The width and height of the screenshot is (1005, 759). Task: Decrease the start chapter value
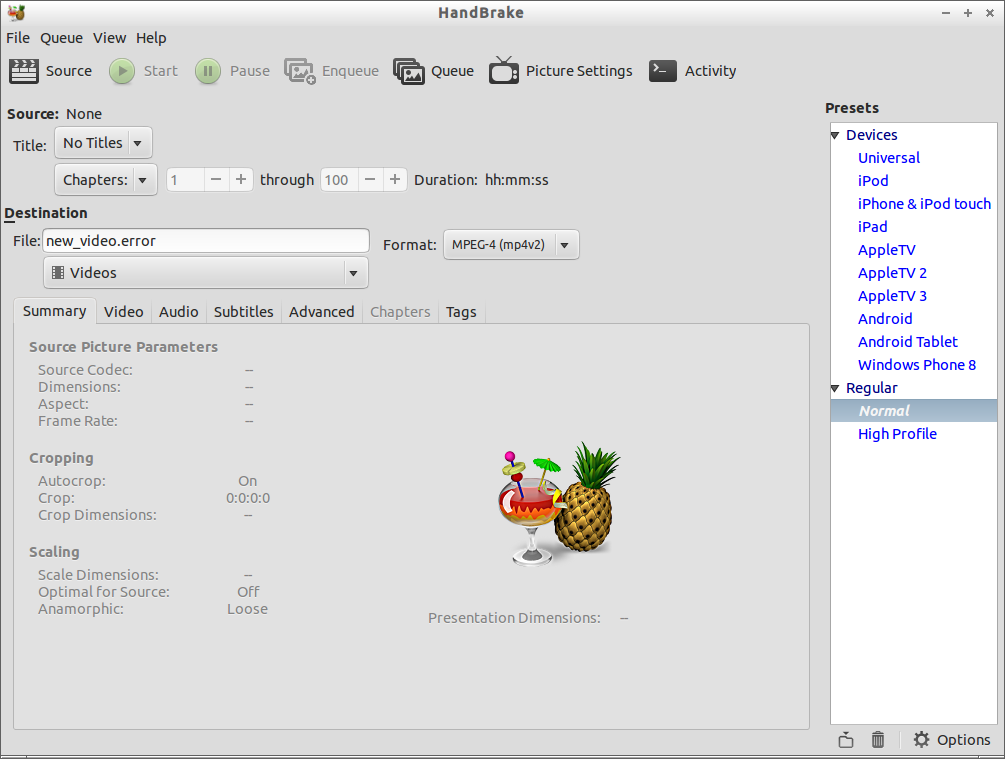[x=216, y=179]
